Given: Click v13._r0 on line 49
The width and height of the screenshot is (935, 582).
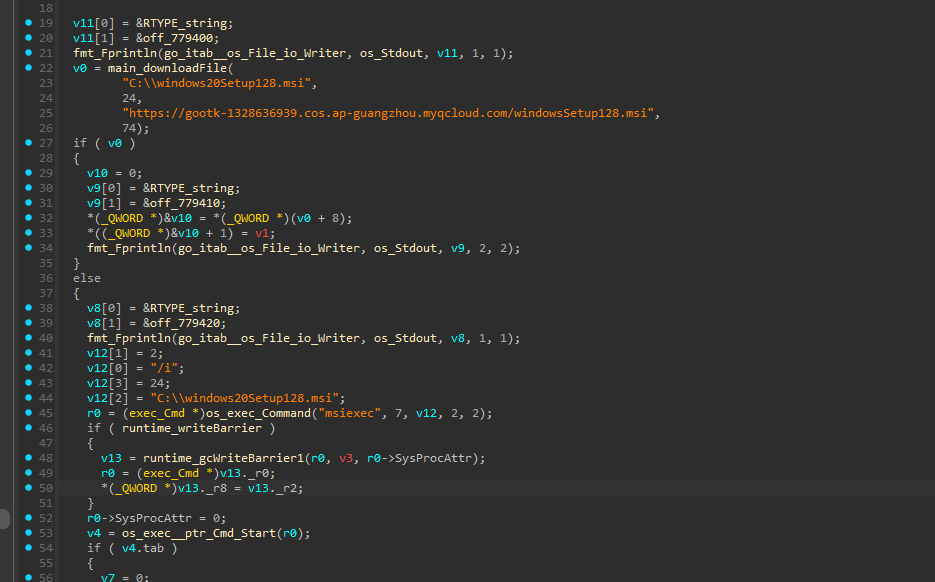Looking at the screenshot, I should tap(244, 473).
